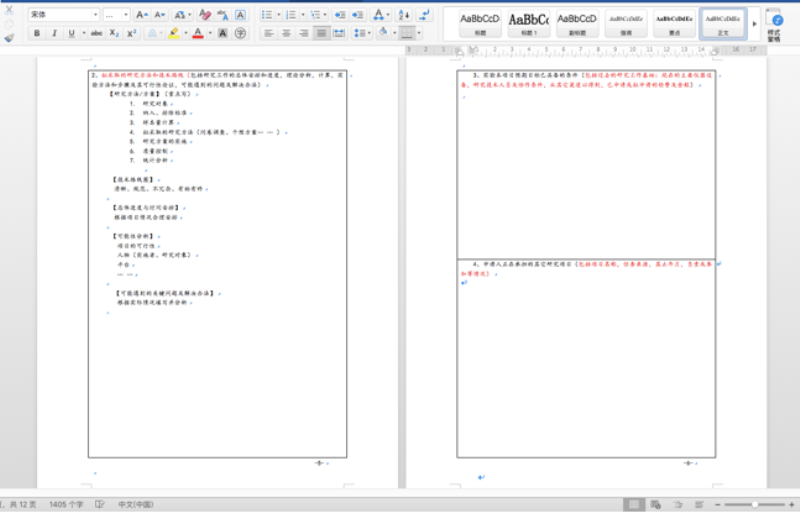Toggle strikethrough text formatting
The width and height of the screenshot is (800, 513).
tap(96, 33)
